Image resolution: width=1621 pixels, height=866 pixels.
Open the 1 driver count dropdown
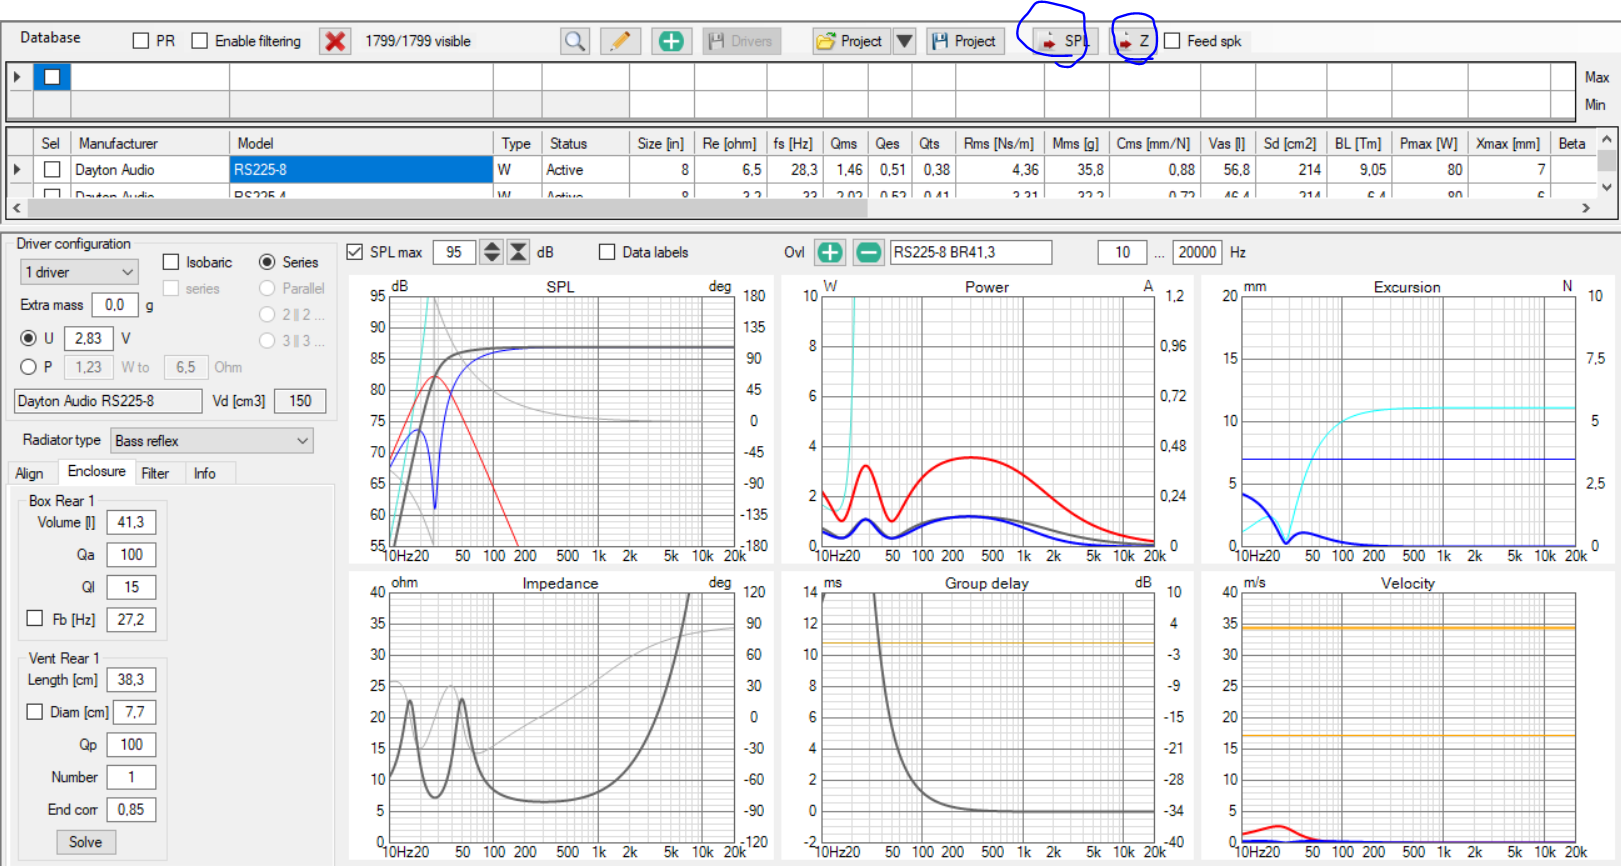click(x=80, y=272)
